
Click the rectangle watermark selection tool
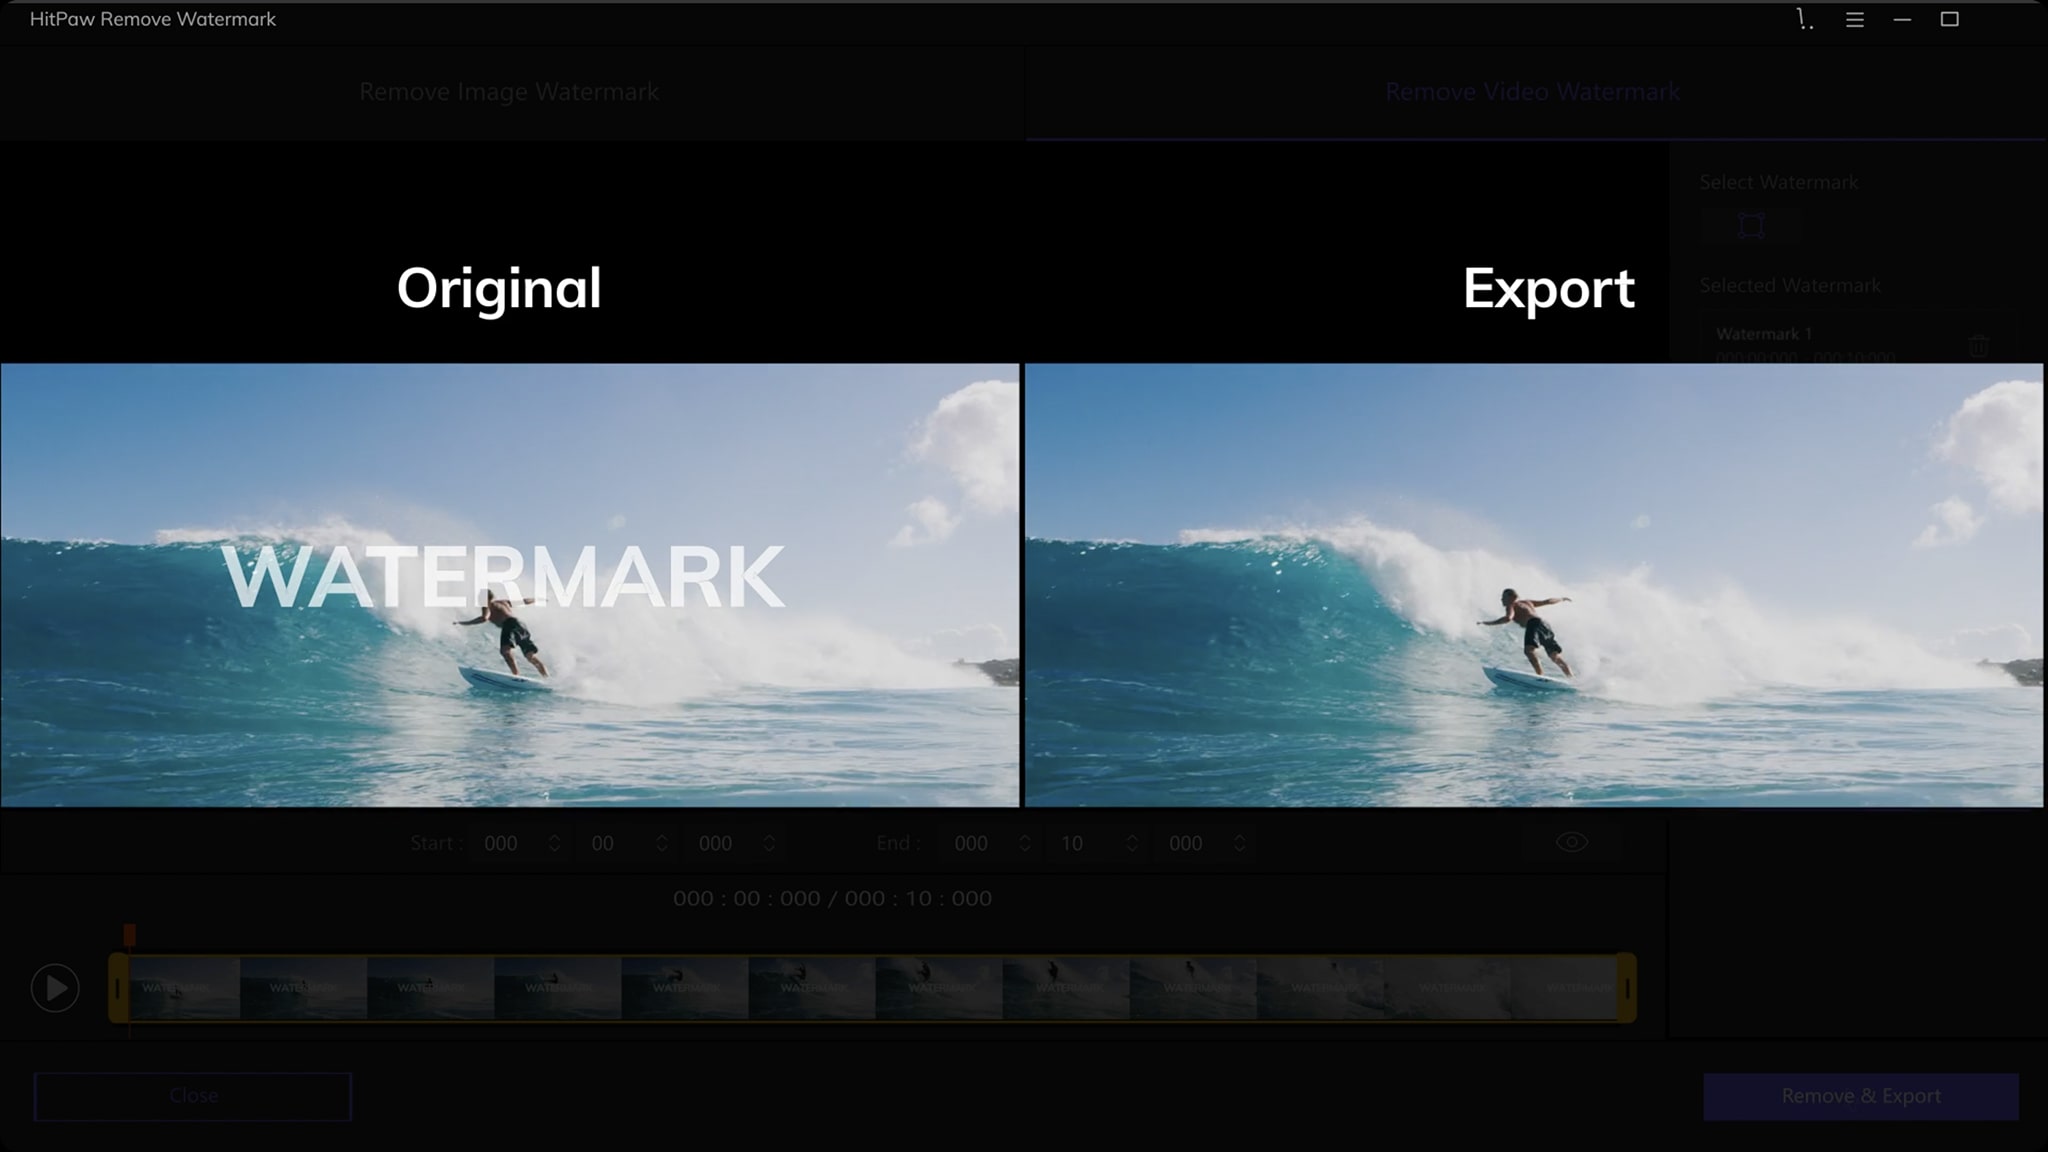[x=1751, y=226]
